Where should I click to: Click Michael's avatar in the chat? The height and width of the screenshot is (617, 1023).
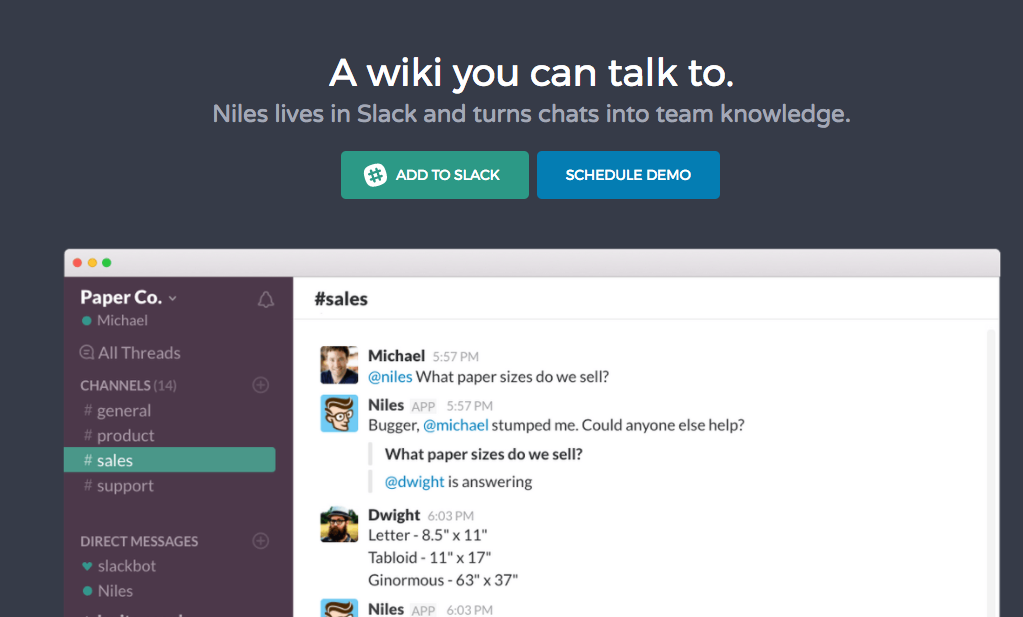coord(339,365)
